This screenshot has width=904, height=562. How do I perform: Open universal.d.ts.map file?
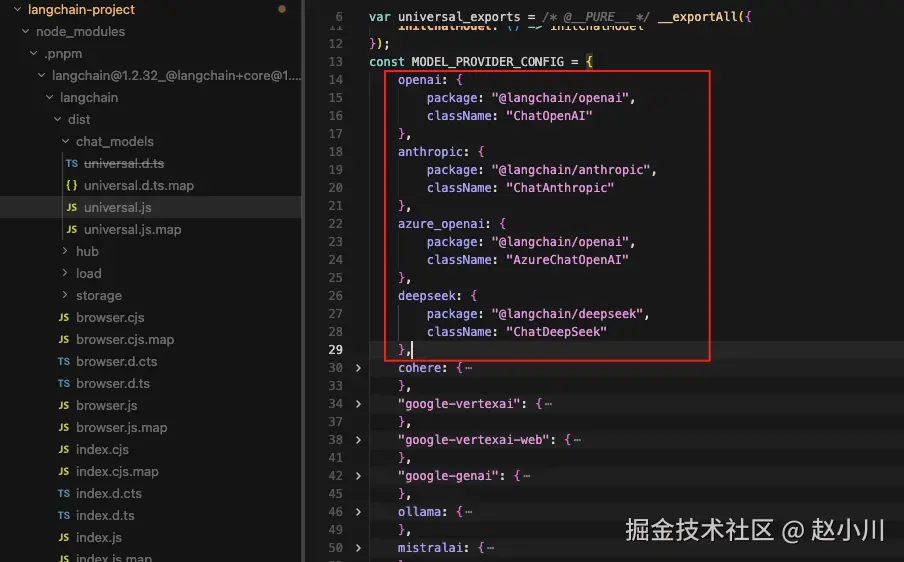coord(139,186)
